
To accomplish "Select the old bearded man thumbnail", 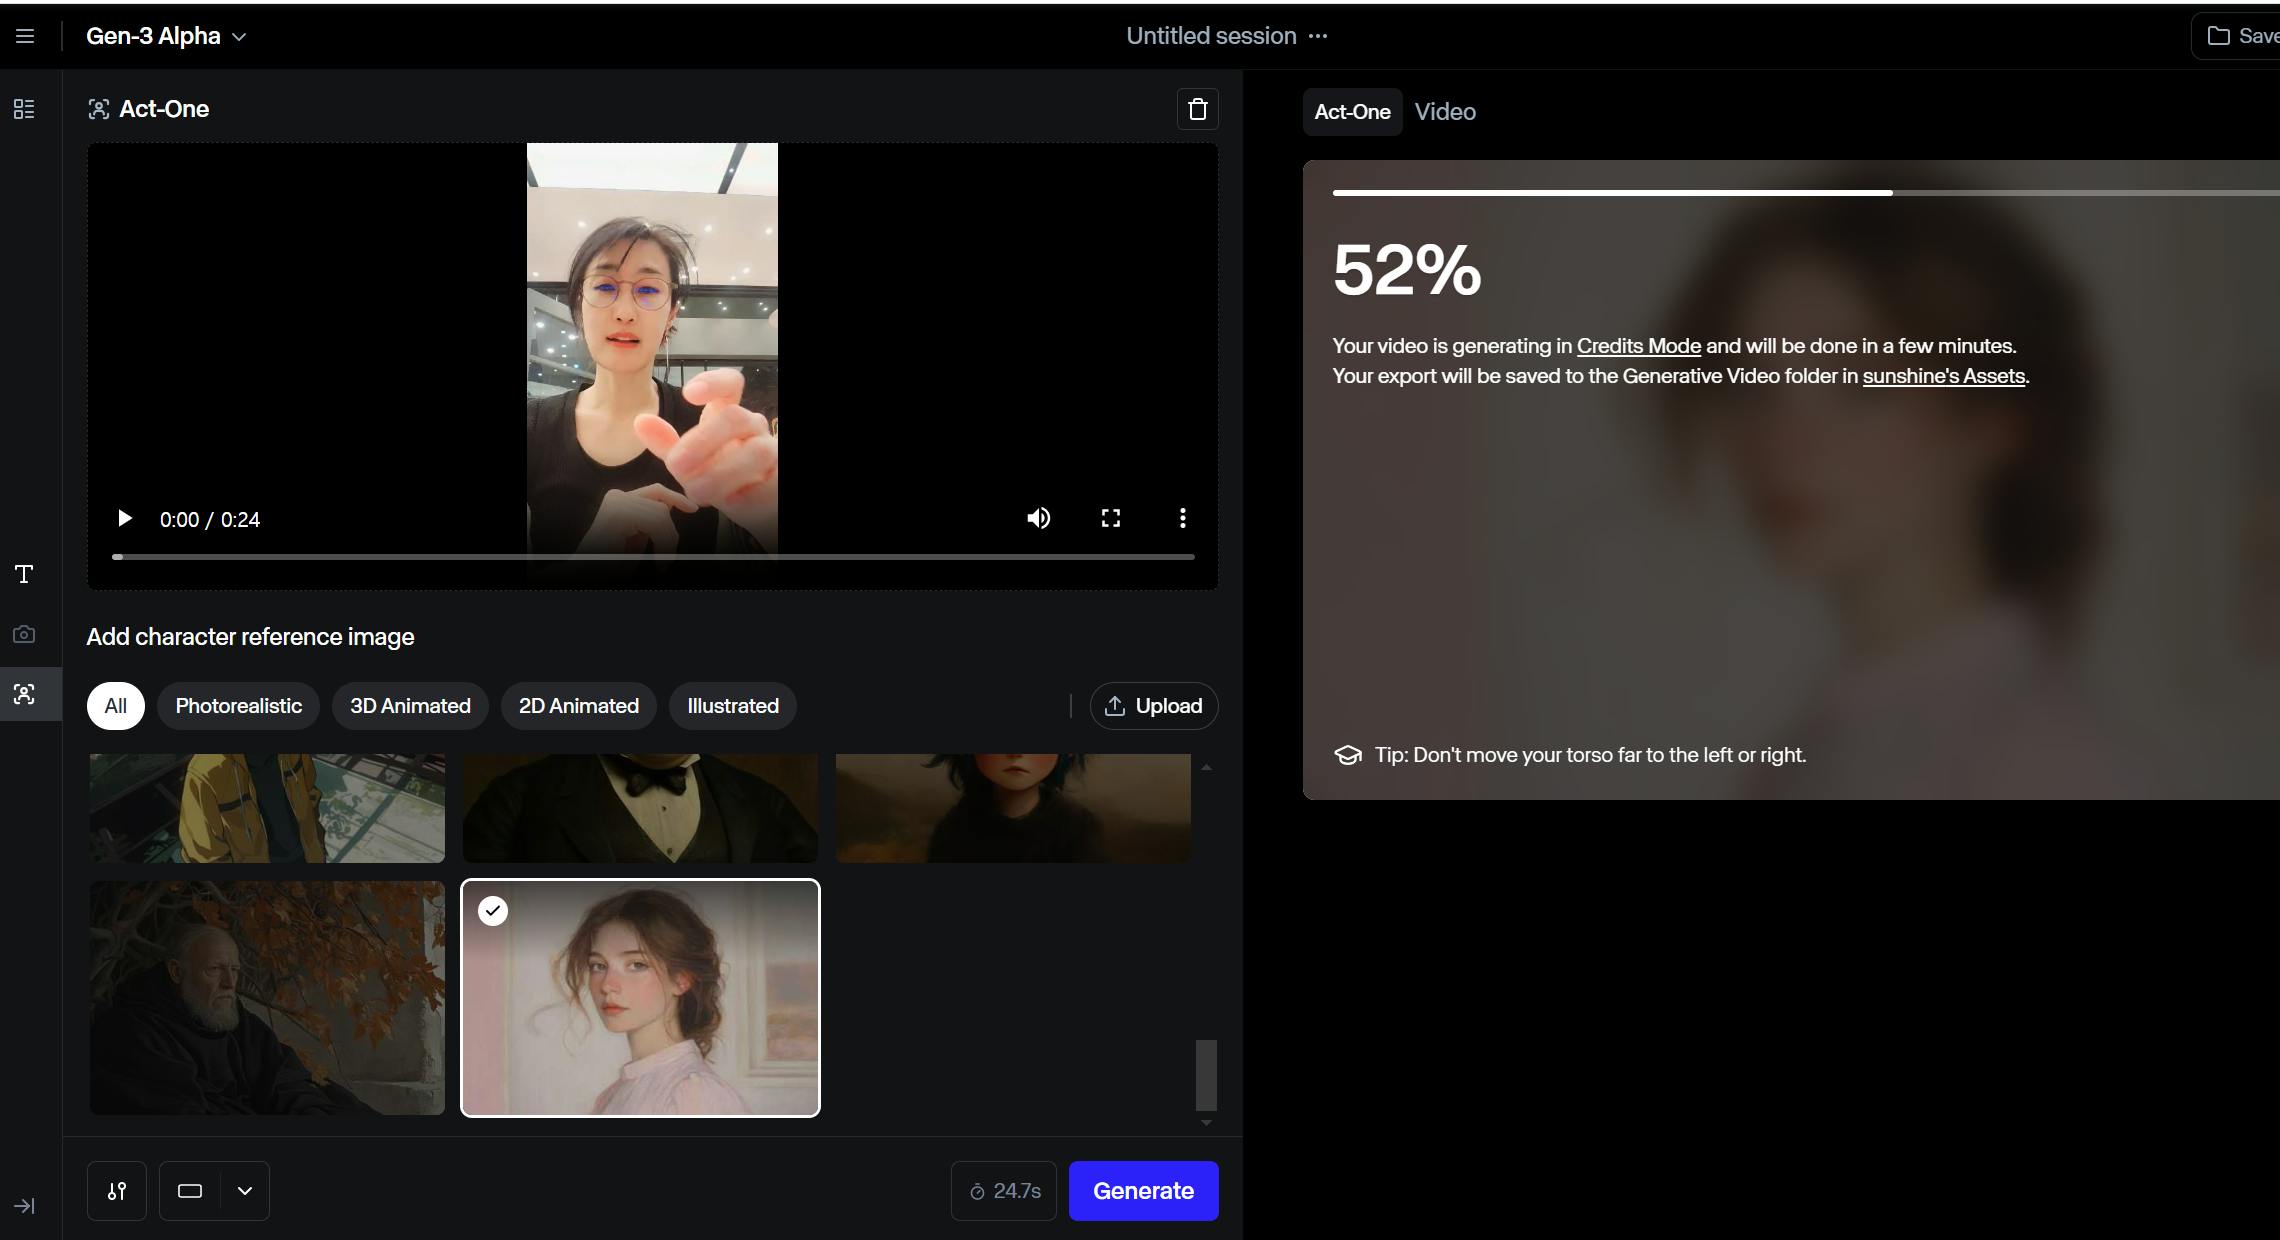I will click(x=267, y=998).
